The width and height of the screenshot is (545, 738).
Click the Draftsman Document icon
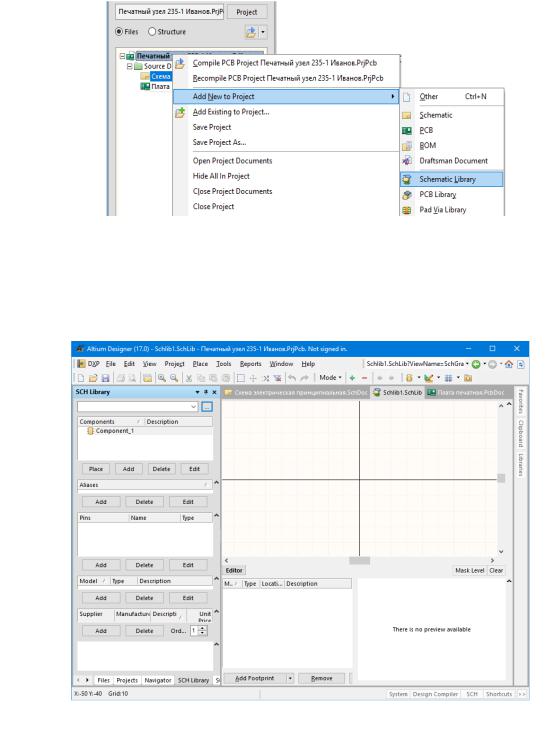[407, 161]
